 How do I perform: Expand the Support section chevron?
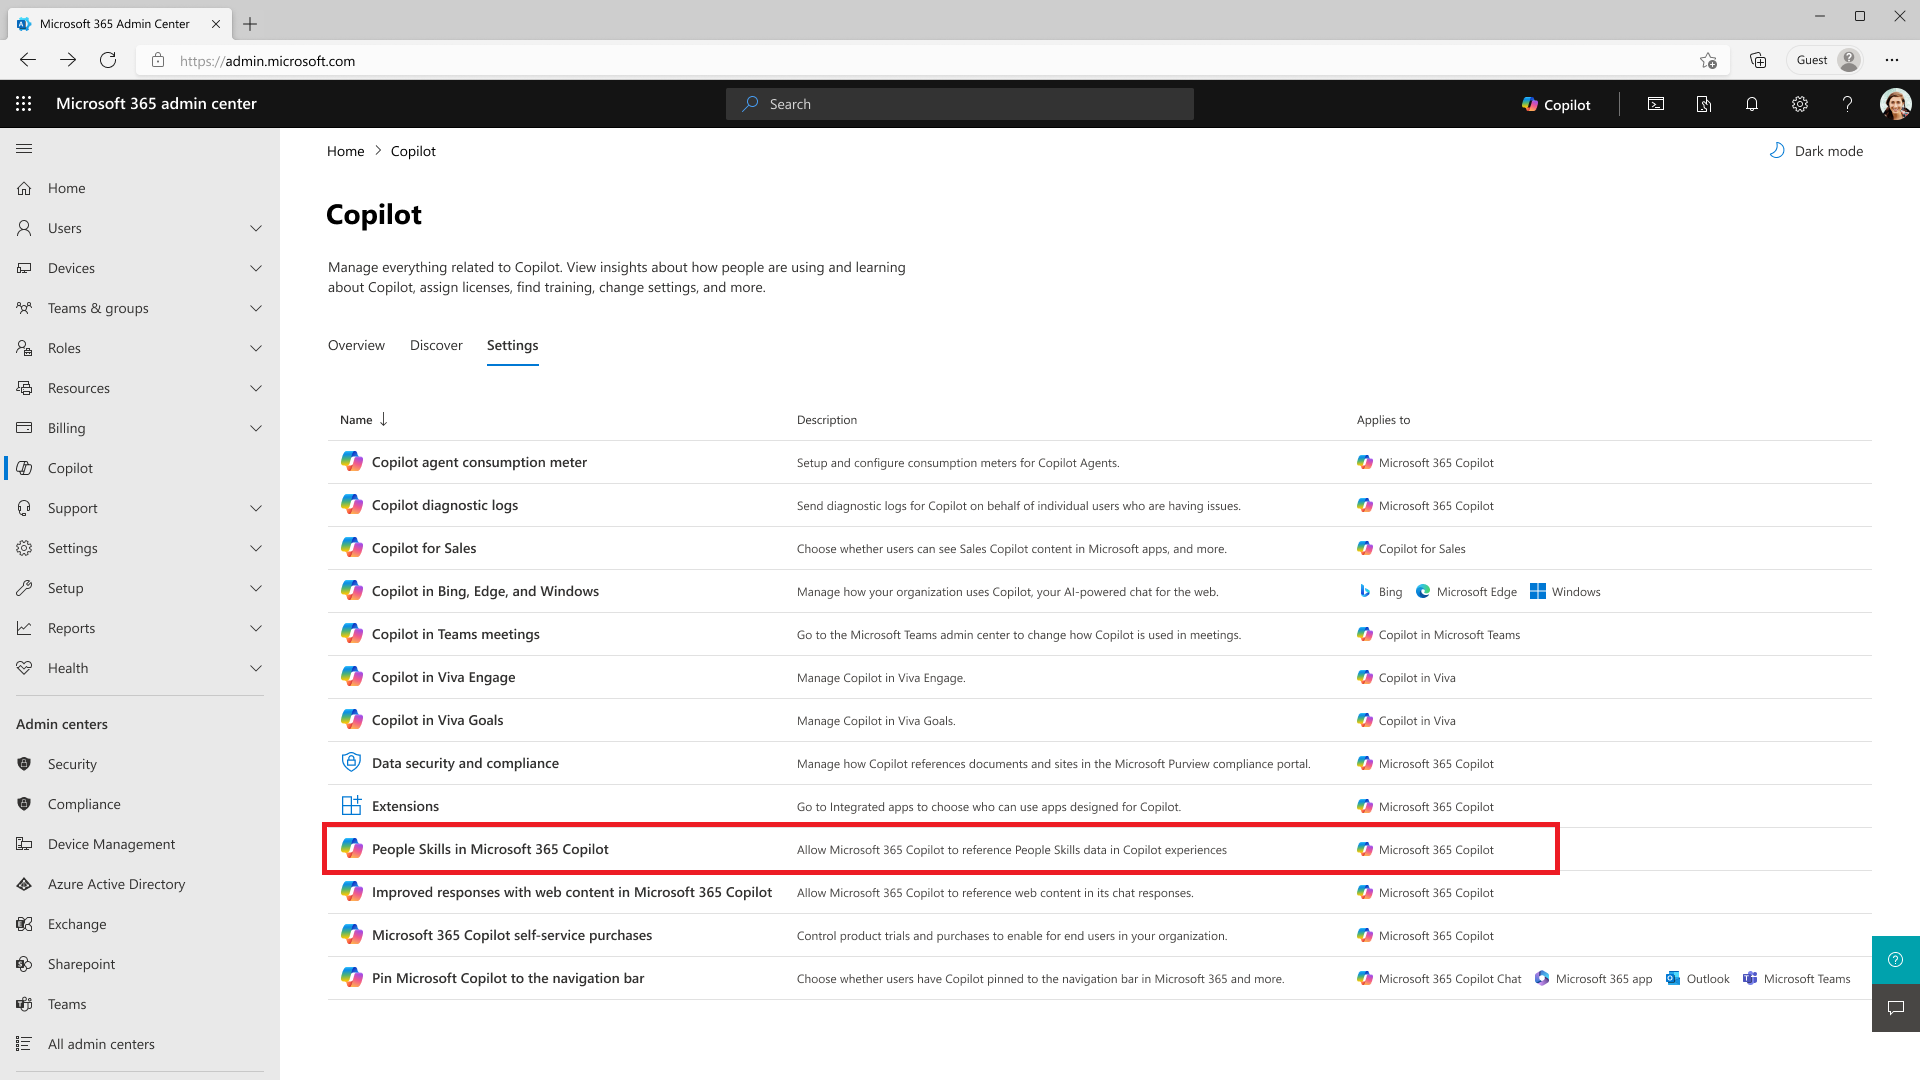click(256, 508)
